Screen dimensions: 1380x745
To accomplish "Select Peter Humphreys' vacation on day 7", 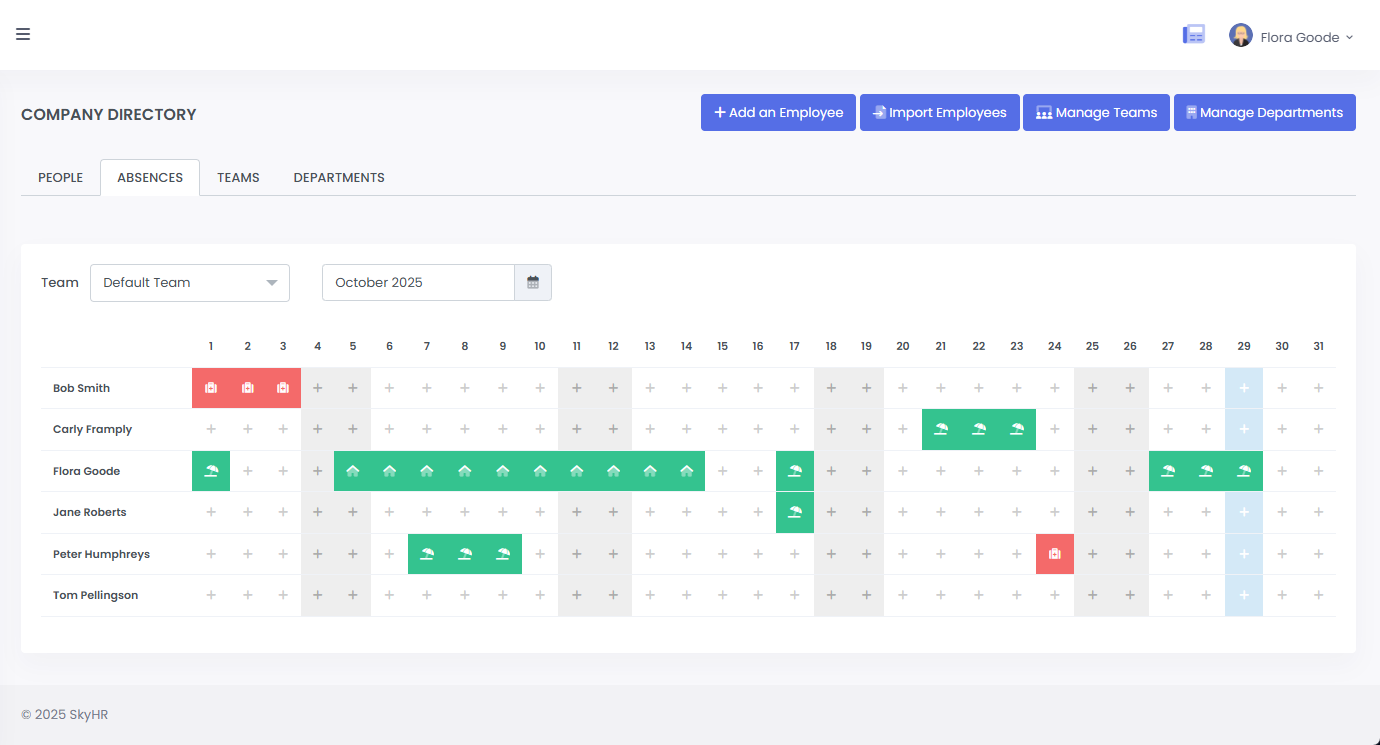I will pyautogui.click(x=427, y=554).
